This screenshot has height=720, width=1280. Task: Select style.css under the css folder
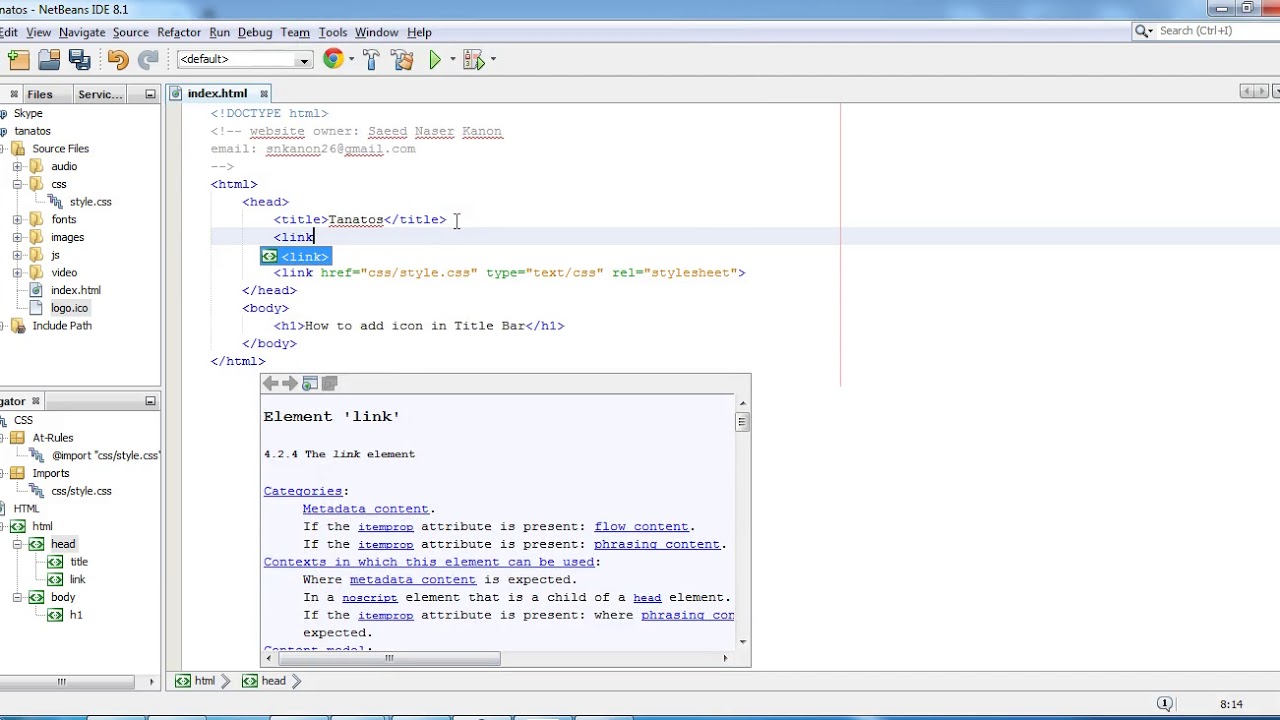(x=90, y=201)
